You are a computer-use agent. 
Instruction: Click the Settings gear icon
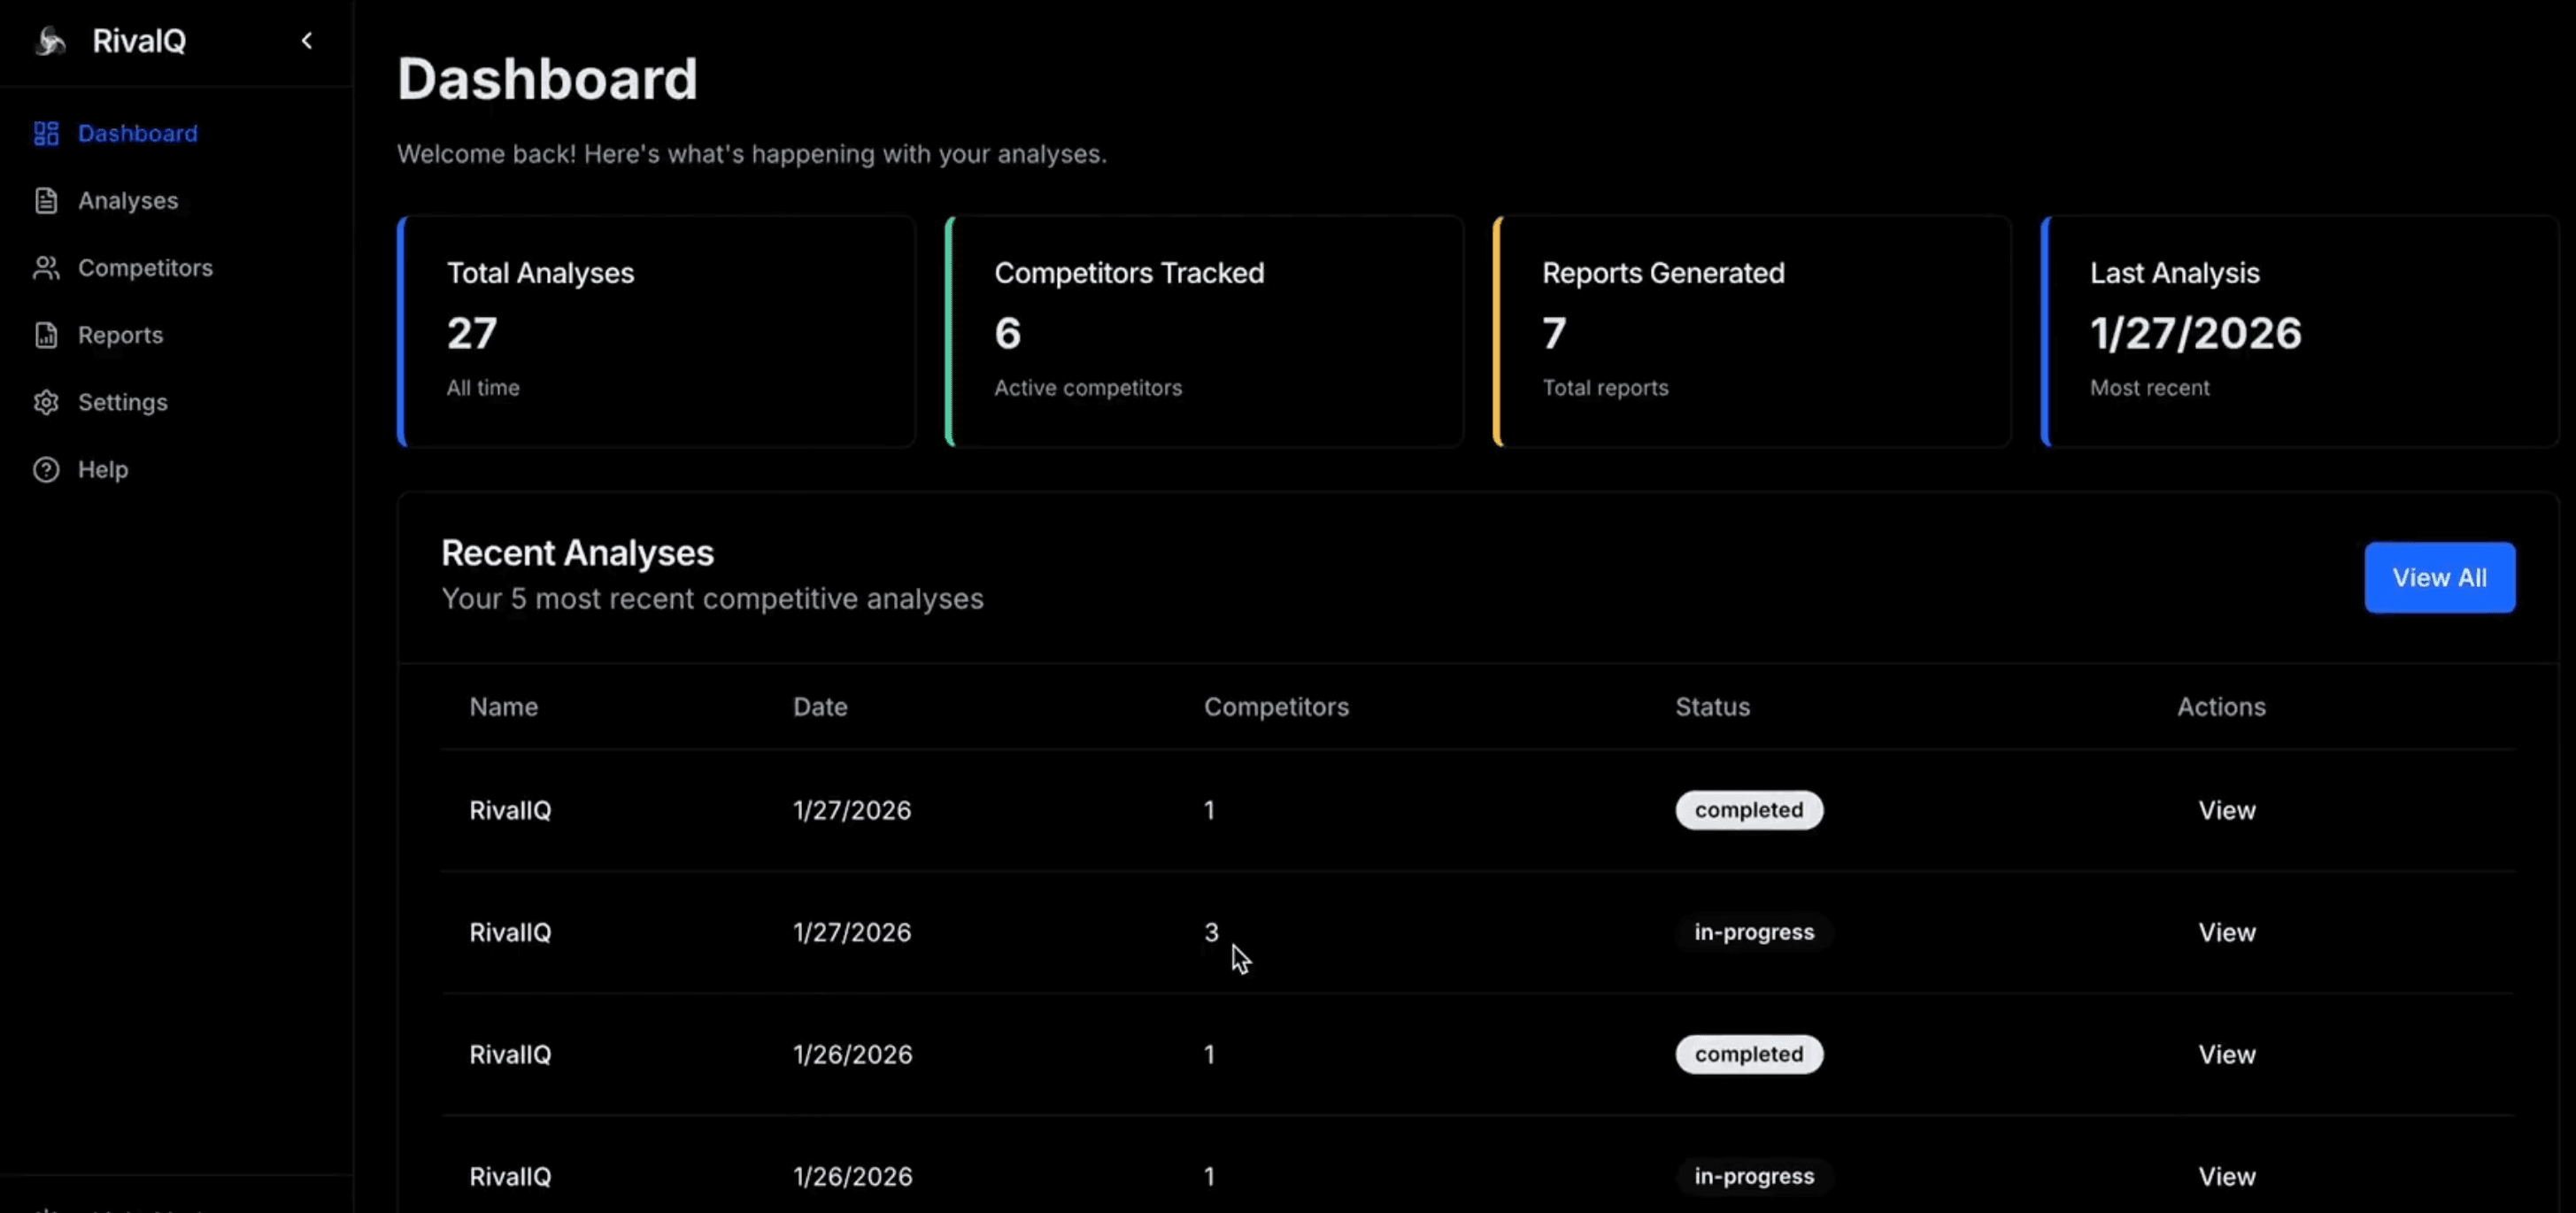pyautogui.click(x=46, y=402)
